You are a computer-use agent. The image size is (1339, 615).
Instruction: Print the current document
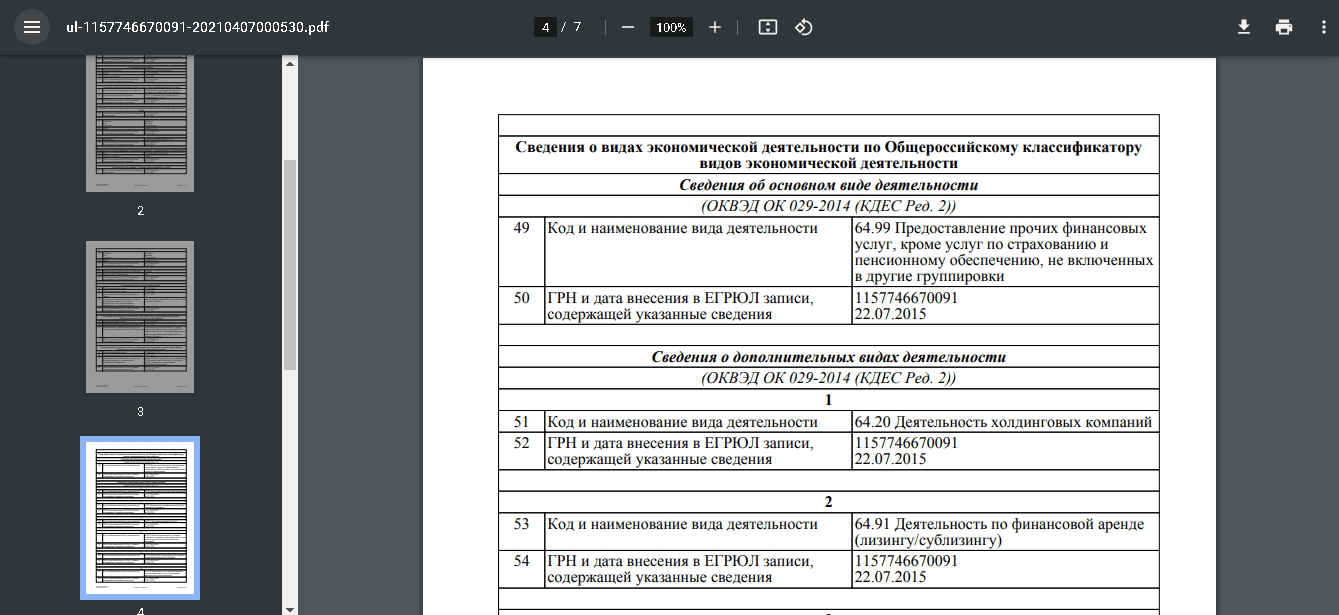[x=1284, y=27]
